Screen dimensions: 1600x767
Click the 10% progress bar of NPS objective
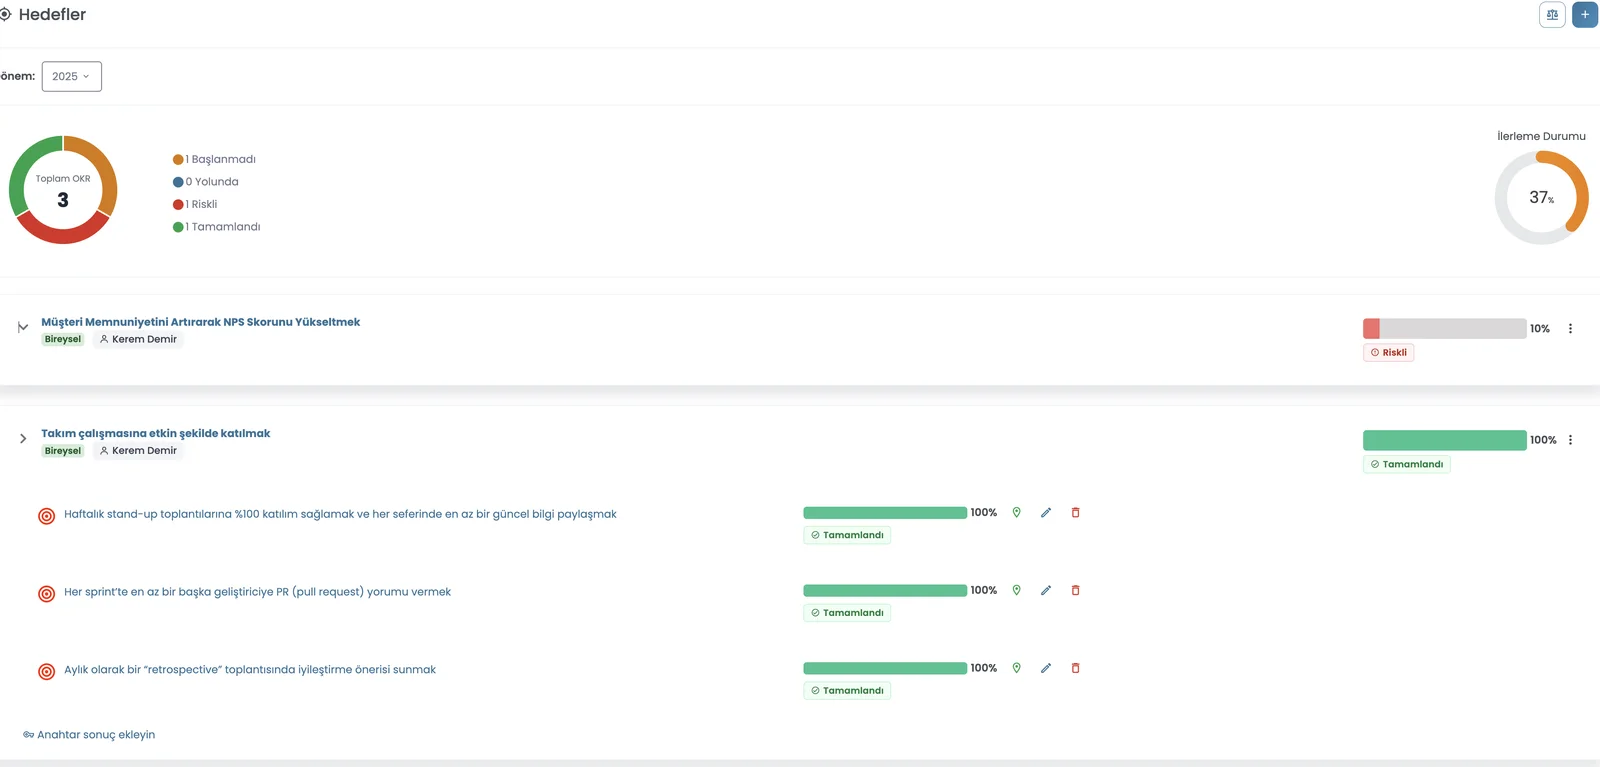point(1444,329)
